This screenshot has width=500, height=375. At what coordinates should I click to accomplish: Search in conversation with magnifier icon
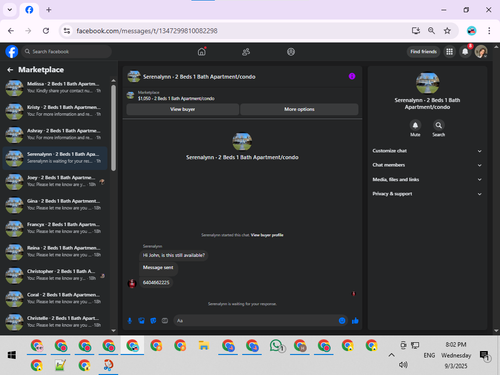[438, 125]
